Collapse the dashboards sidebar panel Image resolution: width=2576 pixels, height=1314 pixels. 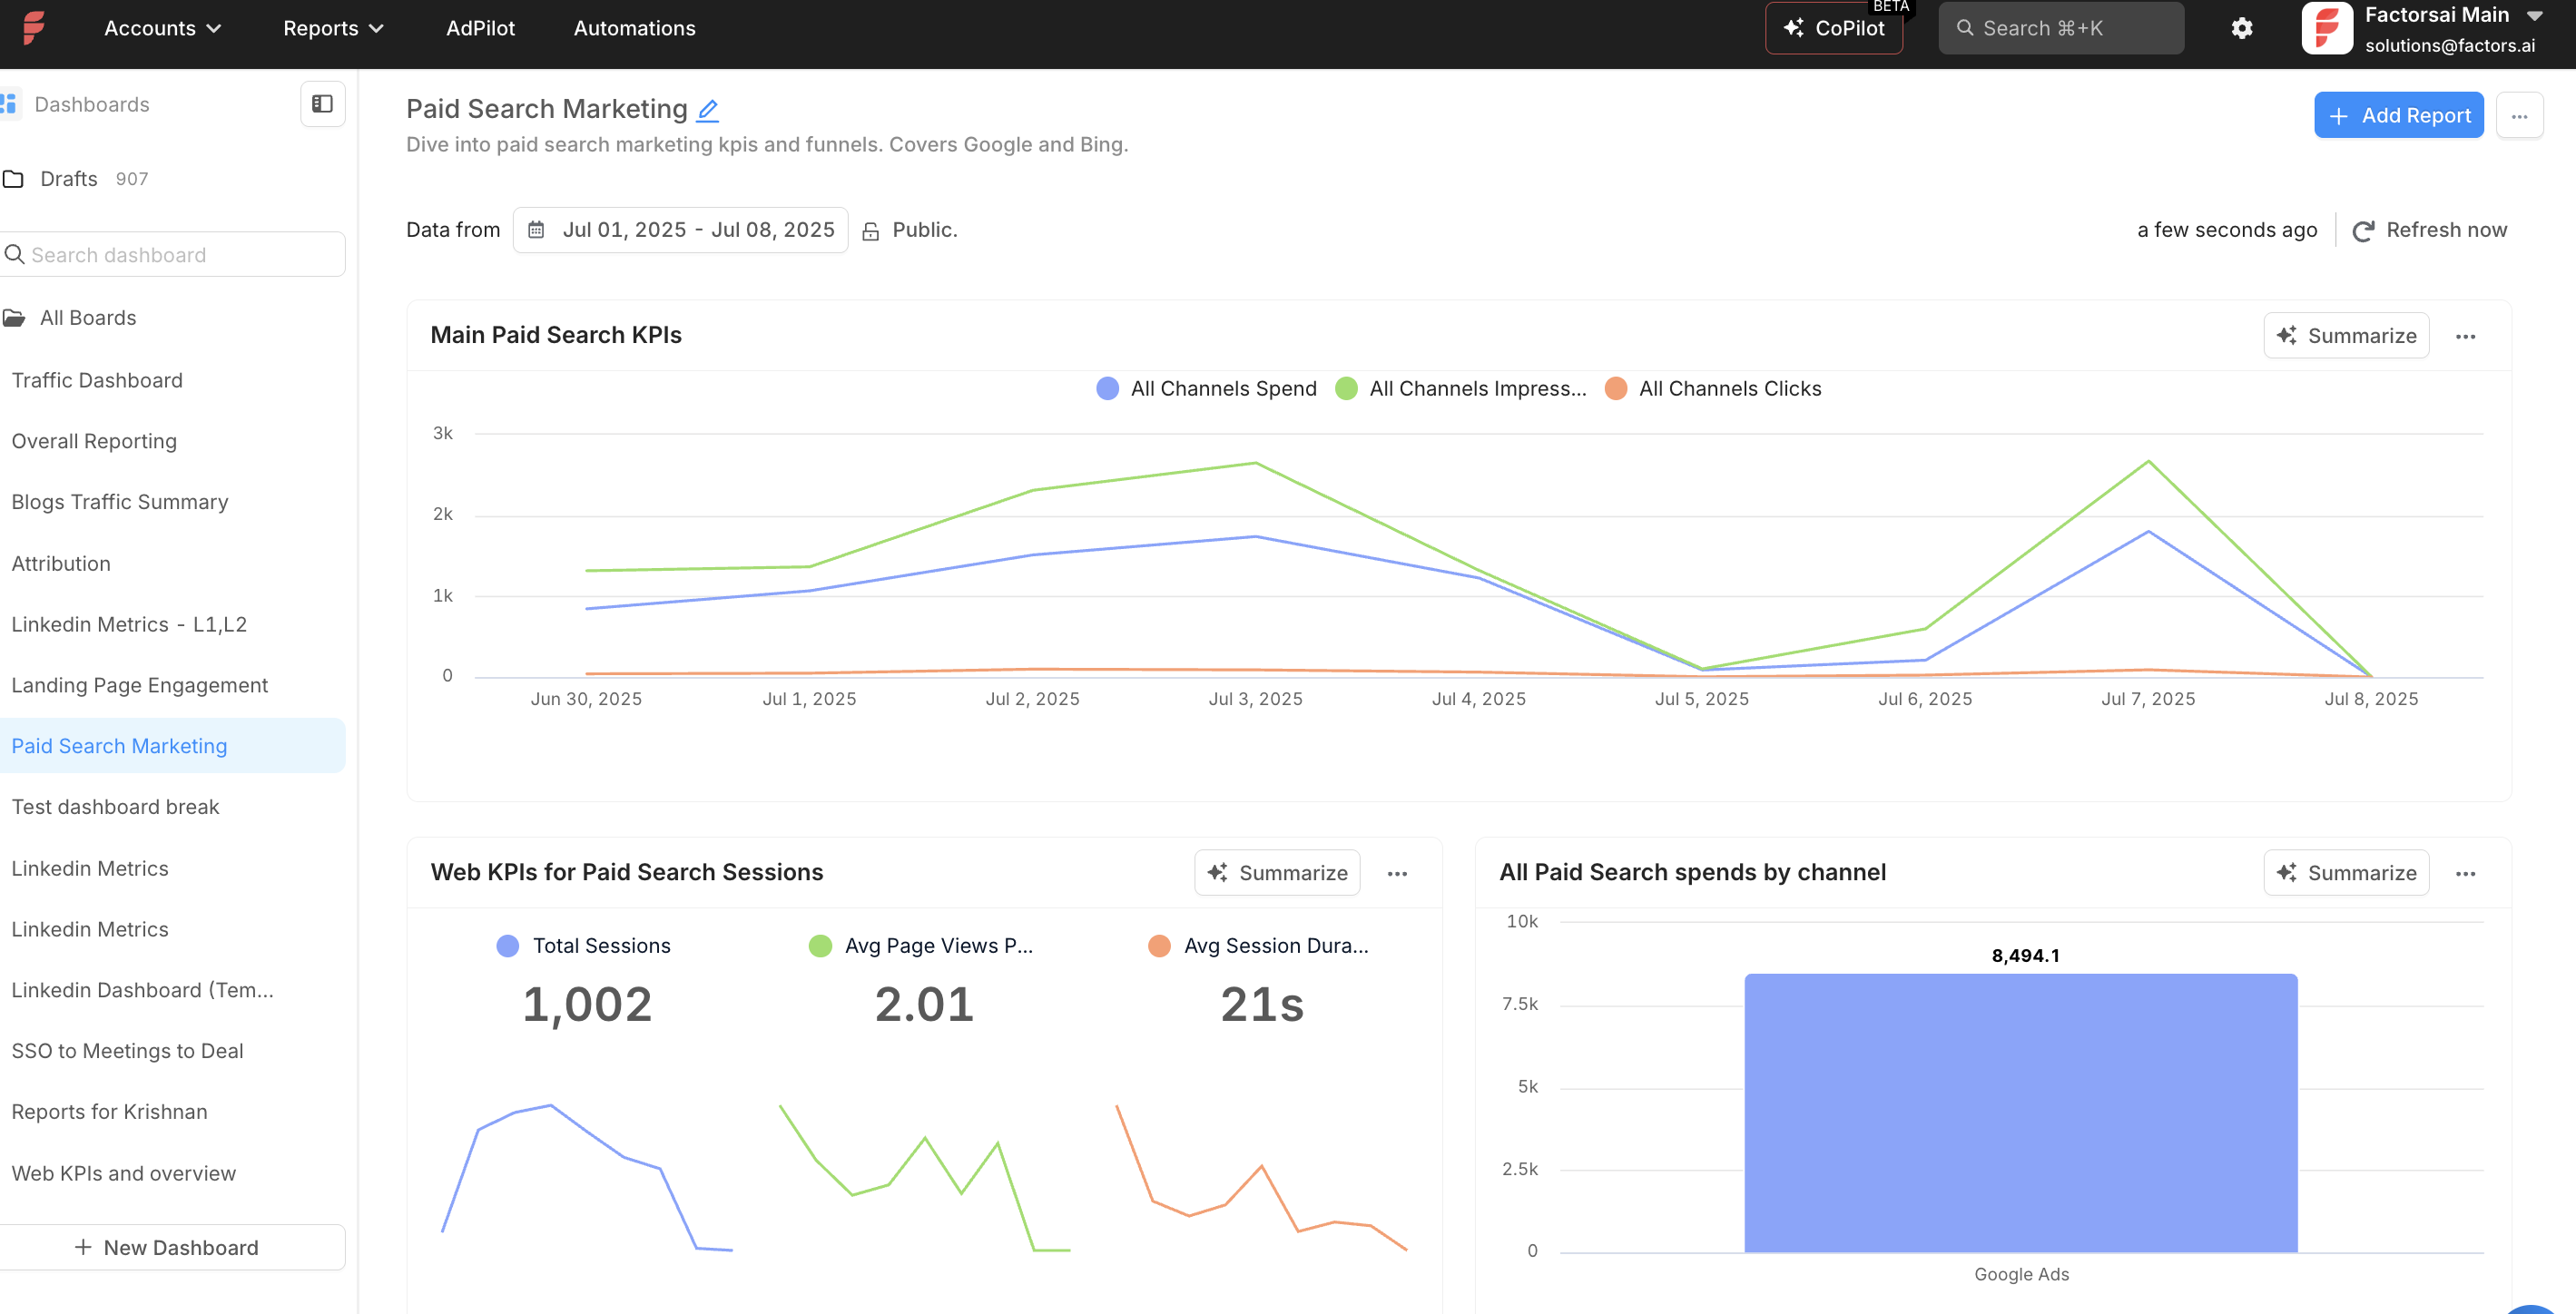(x=322, y=103)
